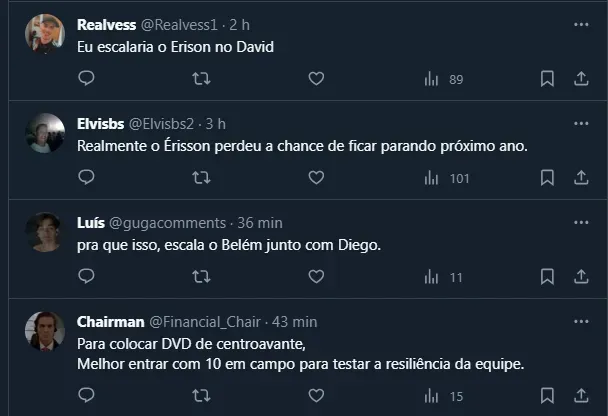Viewport: 608px width, 416px height.
Task: Reply to Chairman's tweet about DVD
Action: (86, 396)
